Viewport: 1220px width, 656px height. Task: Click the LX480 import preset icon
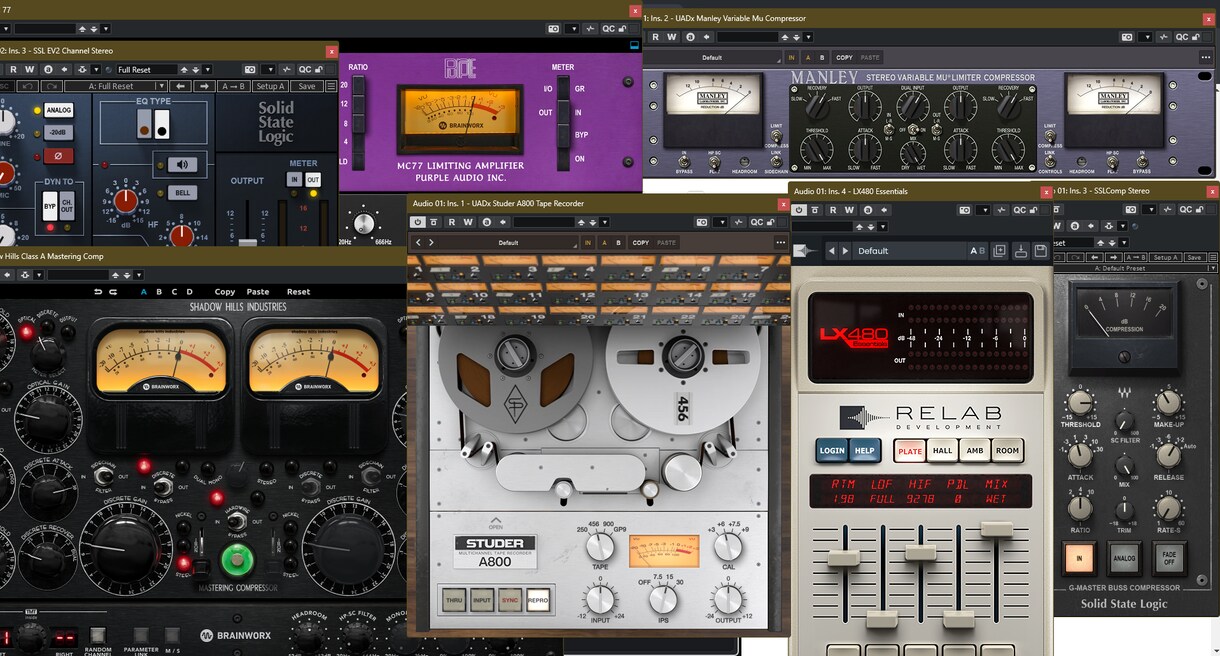click(1021, 251)
